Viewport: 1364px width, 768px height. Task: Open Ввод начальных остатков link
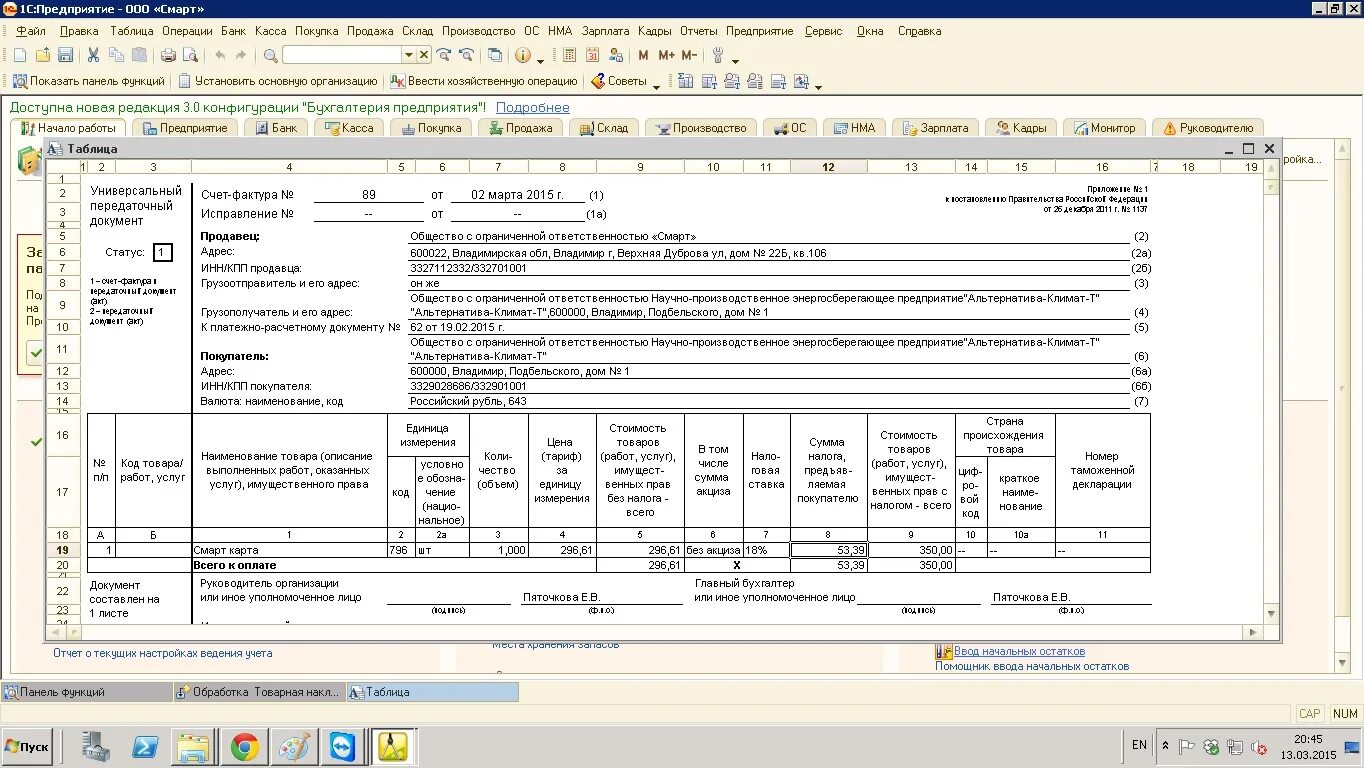tap(1019, 651)
